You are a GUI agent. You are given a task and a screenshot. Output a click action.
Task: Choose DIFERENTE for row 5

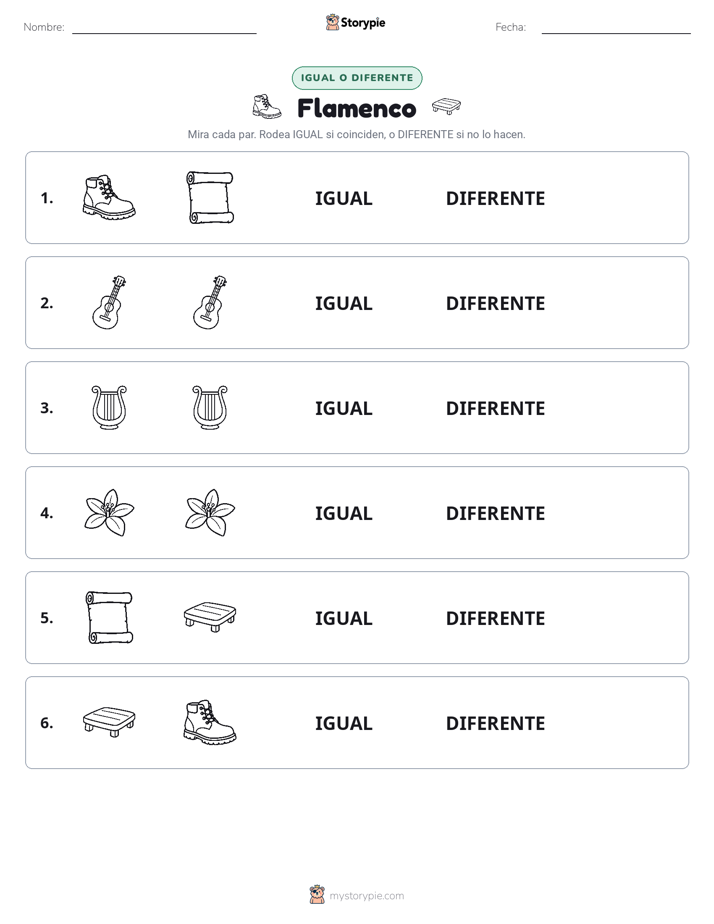(495, 618)
